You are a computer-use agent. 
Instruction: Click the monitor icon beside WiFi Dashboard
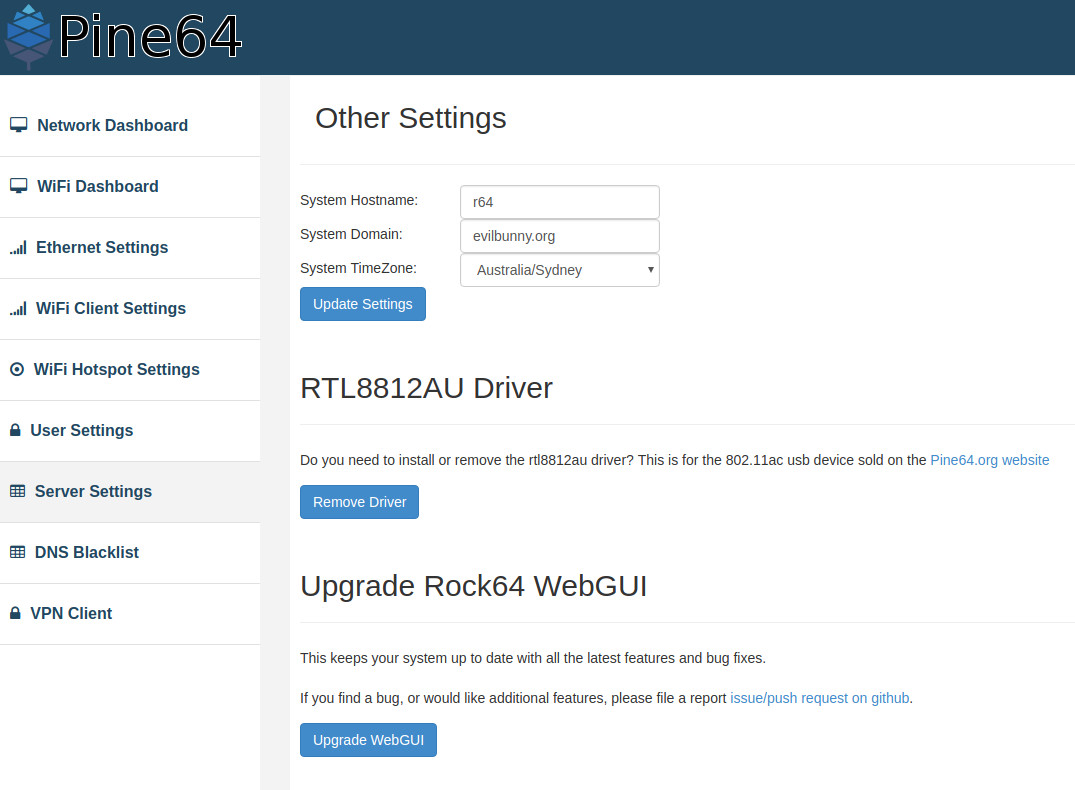pos(19,186)
